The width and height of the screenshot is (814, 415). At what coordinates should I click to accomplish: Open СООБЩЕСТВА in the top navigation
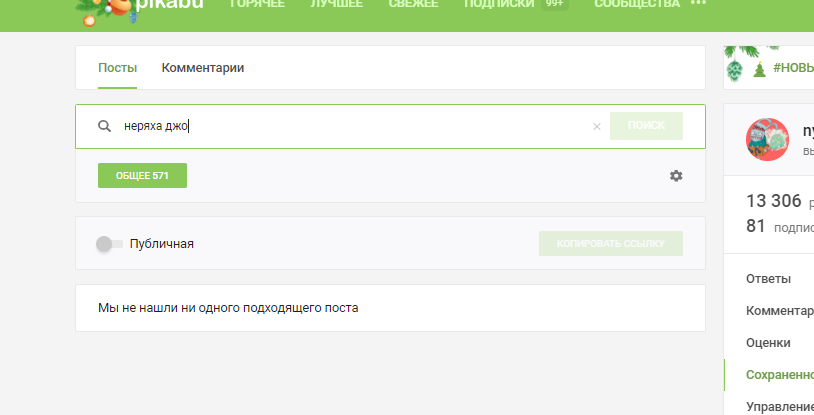click(x=637, y=4)
